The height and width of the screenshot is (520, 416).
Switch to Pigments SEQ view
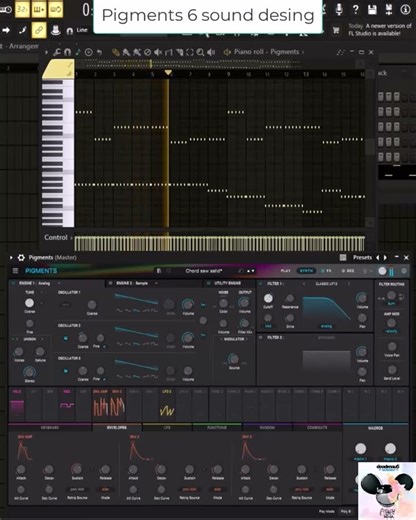(x=348, y=271)
